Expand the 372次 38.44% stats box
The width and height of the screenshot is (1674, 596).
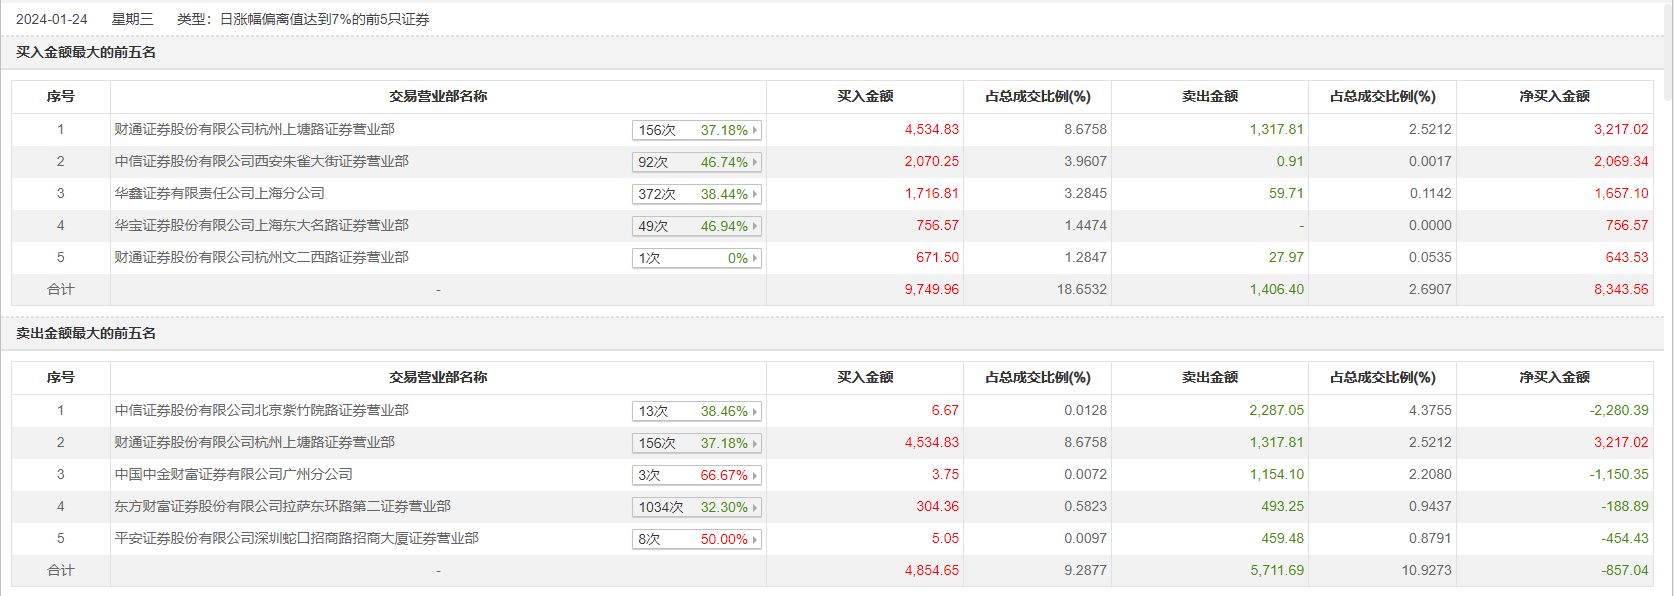click(x=696, y=194)
